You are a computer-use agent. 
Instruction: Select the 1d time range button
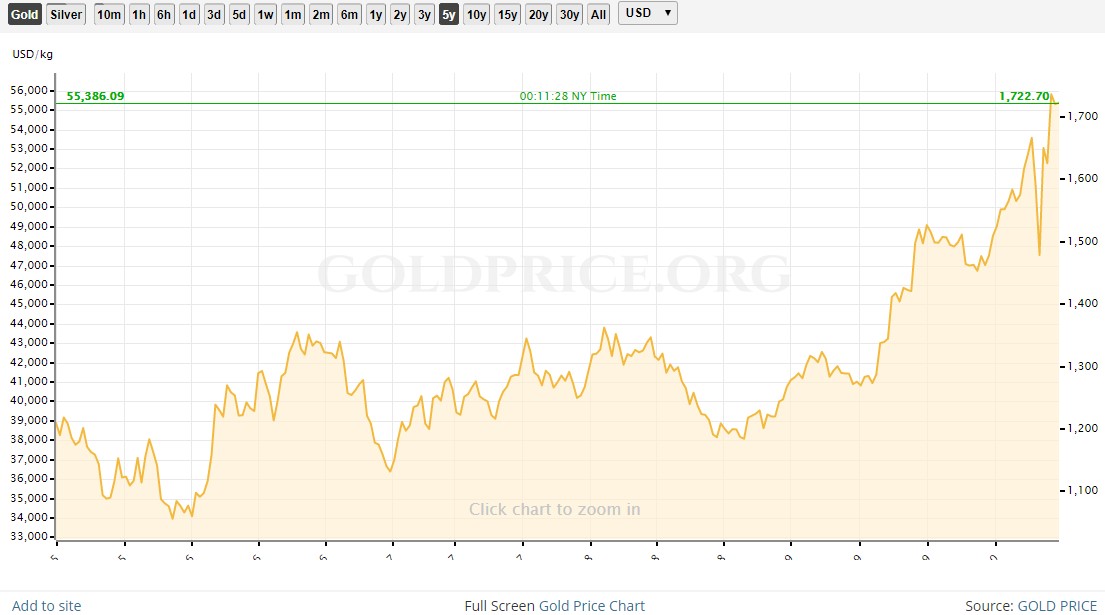tap(189, 14)
